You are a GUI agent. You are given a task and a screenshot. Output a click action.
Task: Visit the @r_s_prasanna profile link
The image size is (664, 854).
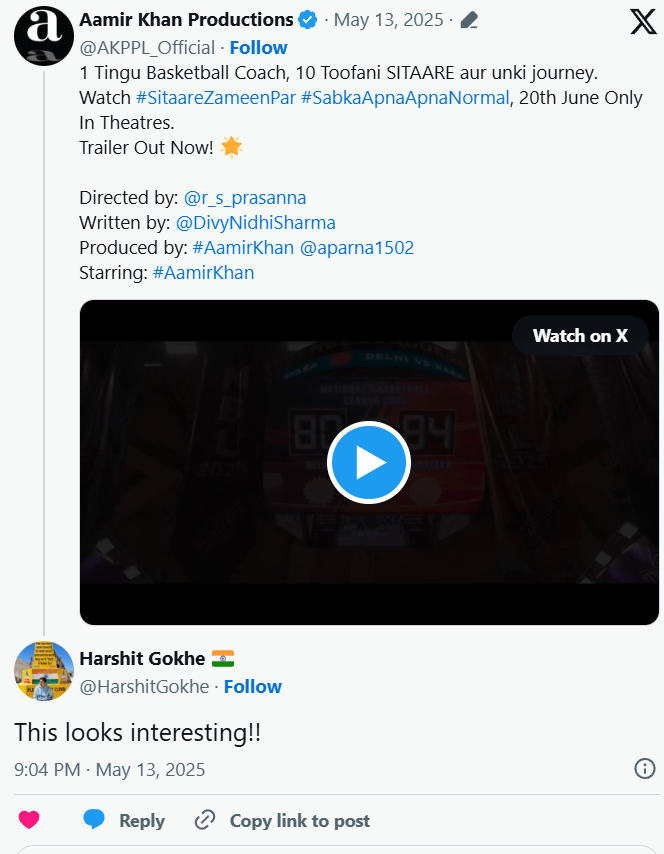click(245, 197)
